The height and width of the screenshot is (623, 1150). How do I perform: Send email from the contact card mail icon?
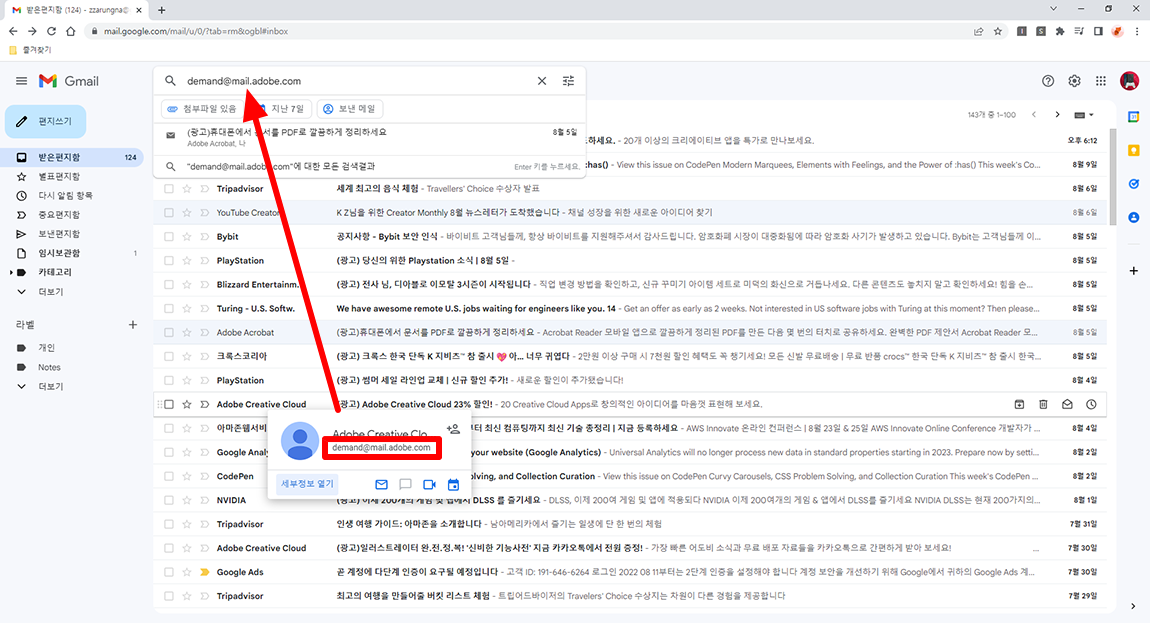tap(381, 484)
